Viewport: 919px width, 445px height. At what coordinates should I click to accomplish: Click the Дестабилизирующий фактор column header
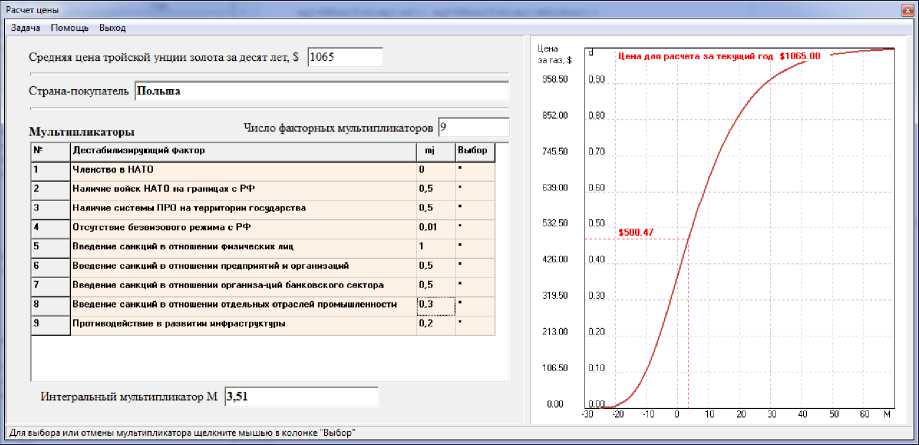click(x=243, y=151)
